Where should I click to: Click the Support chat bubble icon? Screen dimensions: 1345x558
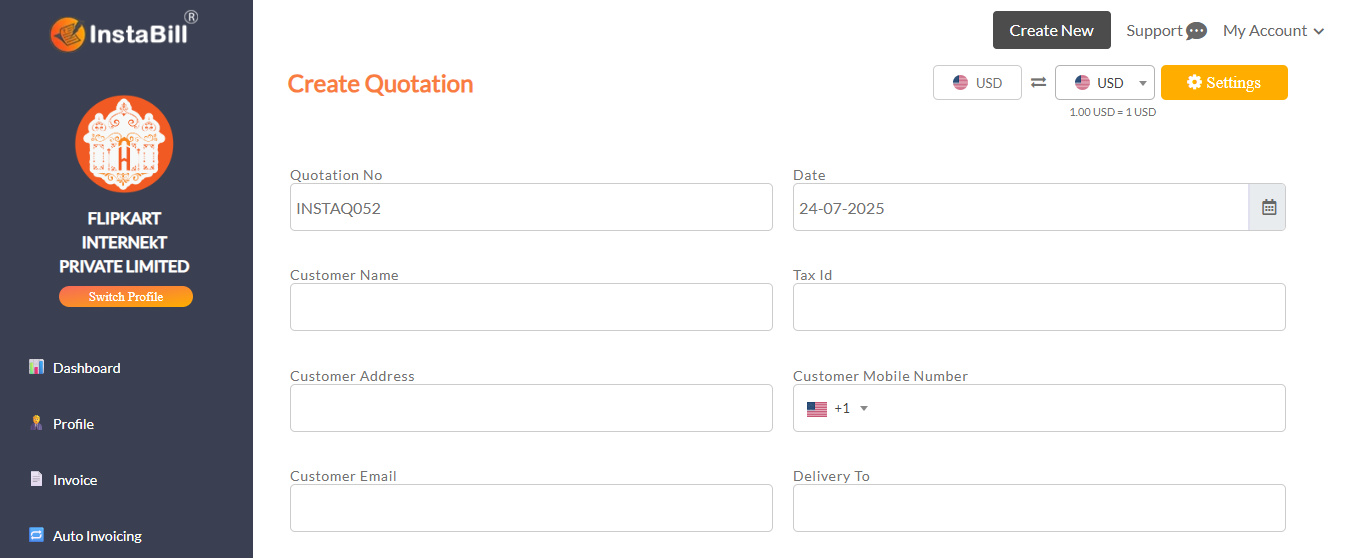point(1196,31)
